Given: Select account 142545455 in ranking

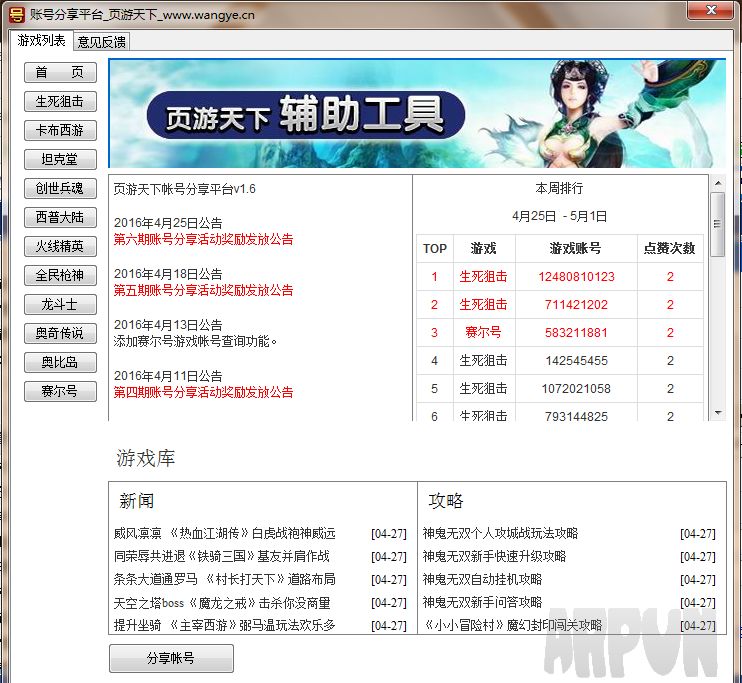Looking at the screenshot, I should click(576, 361).
